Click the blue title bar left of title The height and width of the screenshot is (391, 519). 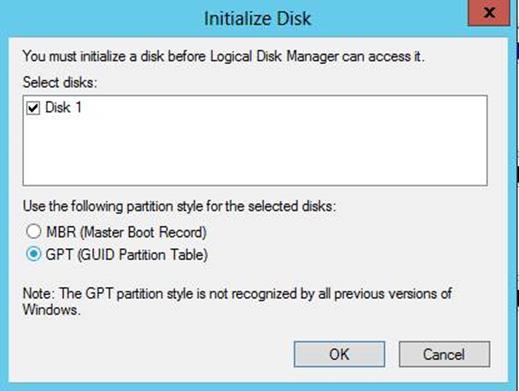point(100,18)
